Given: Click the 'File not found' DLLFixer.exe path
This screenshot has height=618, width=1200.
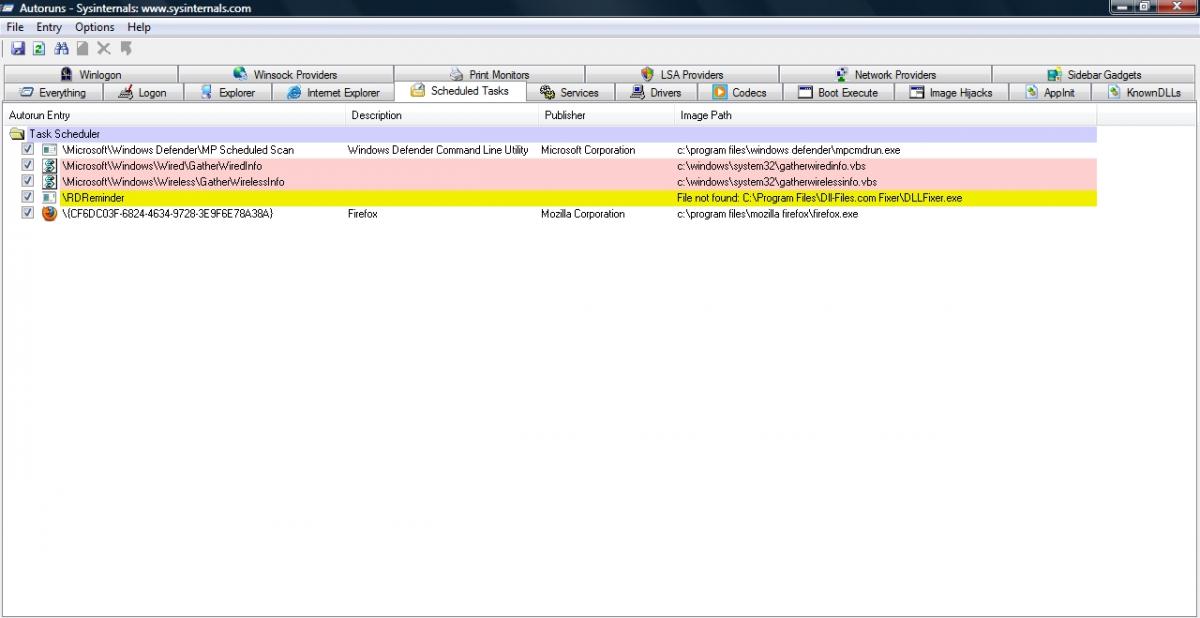Looking at the screenshot, I should [819, 198].
